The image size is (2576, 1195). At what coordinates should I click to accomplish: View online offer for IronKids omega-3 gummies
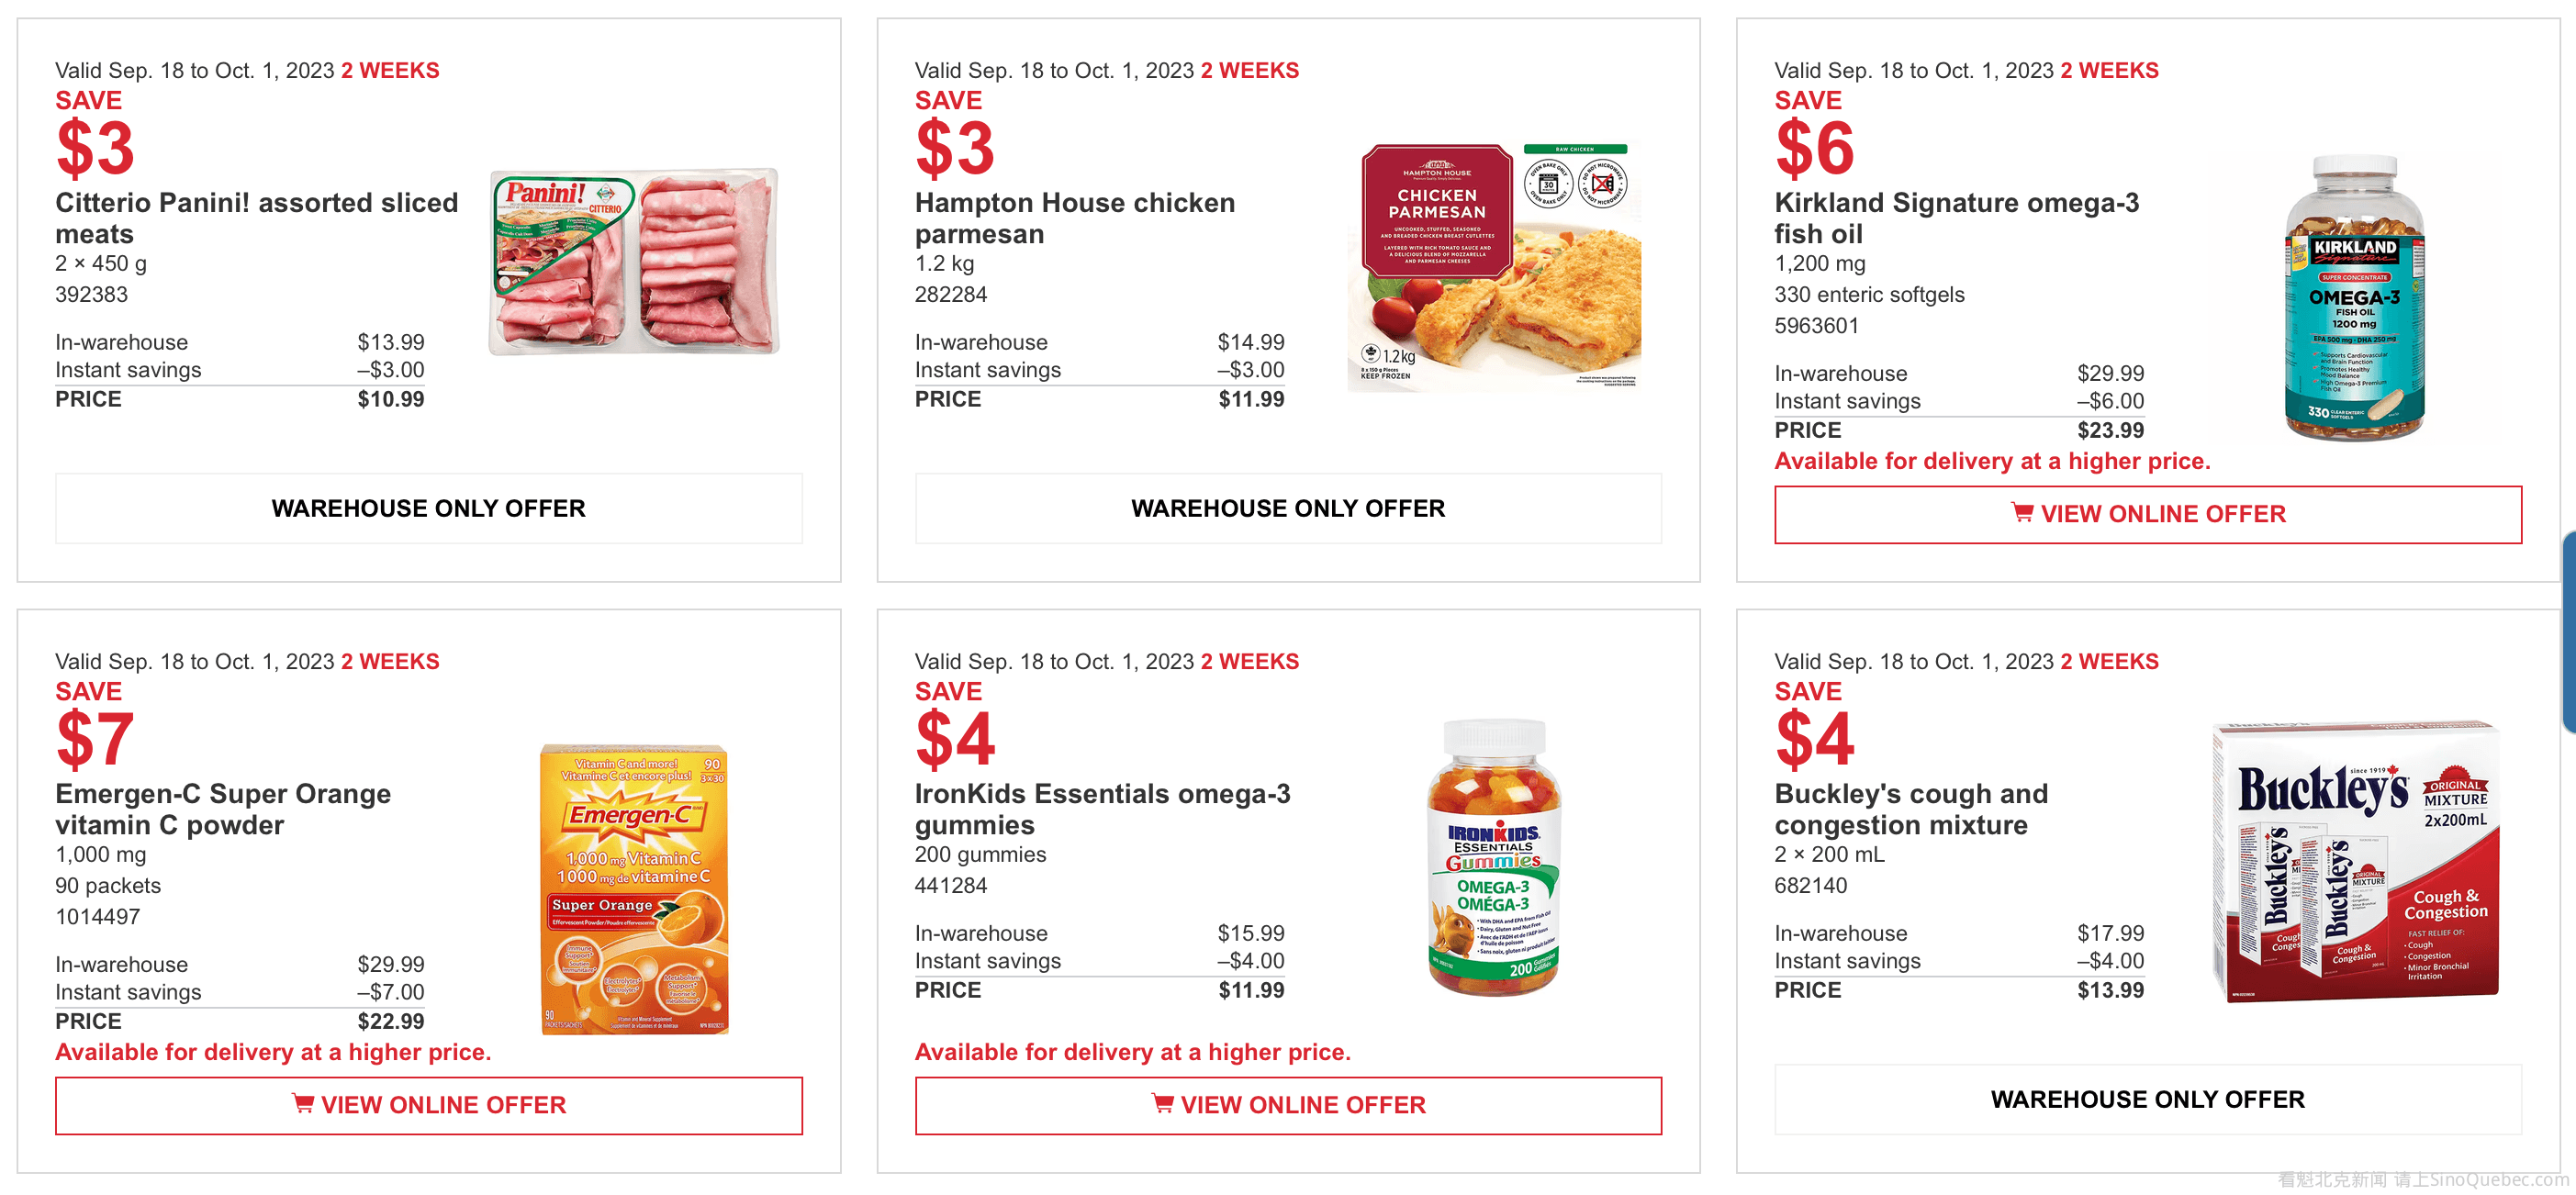[1288, 1105]
